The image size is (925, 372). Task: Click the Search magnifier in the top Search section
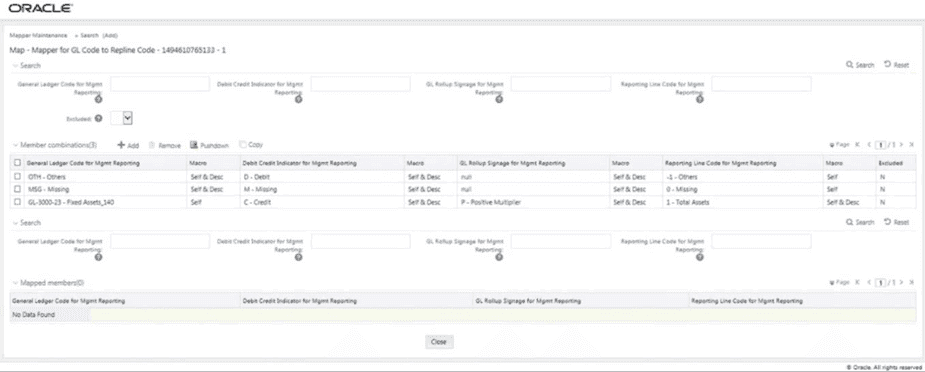[849, 65]
